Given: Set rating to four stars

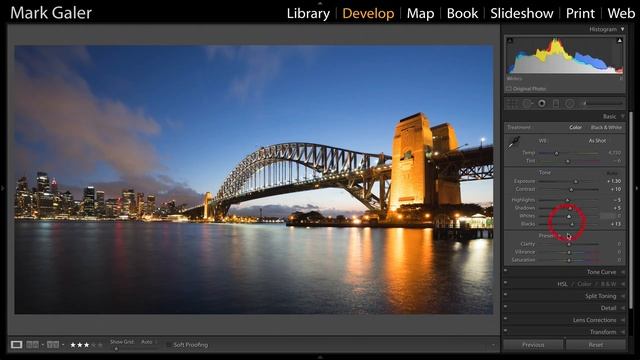Looking at the screenshot, I should 93,345.
